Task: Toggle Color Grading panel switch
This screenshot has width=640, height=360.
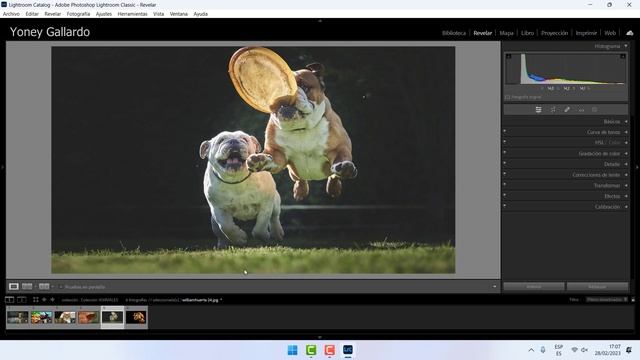Action: point(505,152)
